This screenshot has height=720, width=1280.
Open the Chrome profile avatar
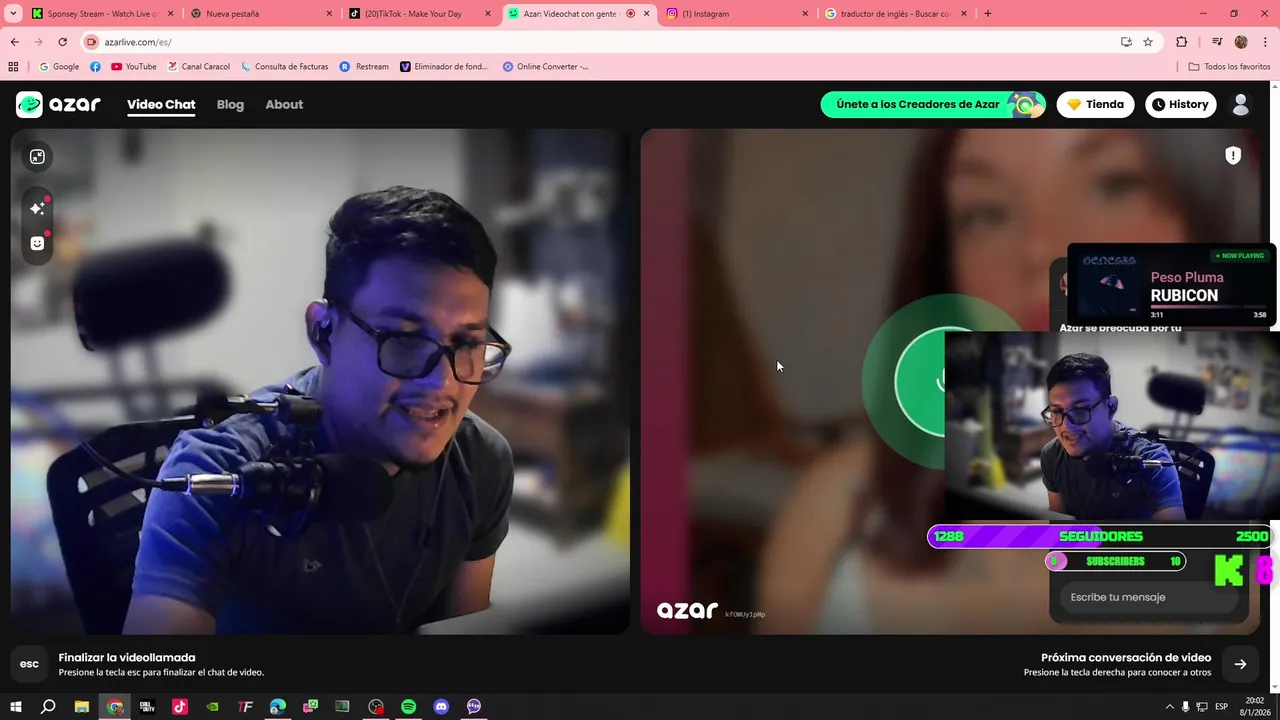click(1241, 42)
